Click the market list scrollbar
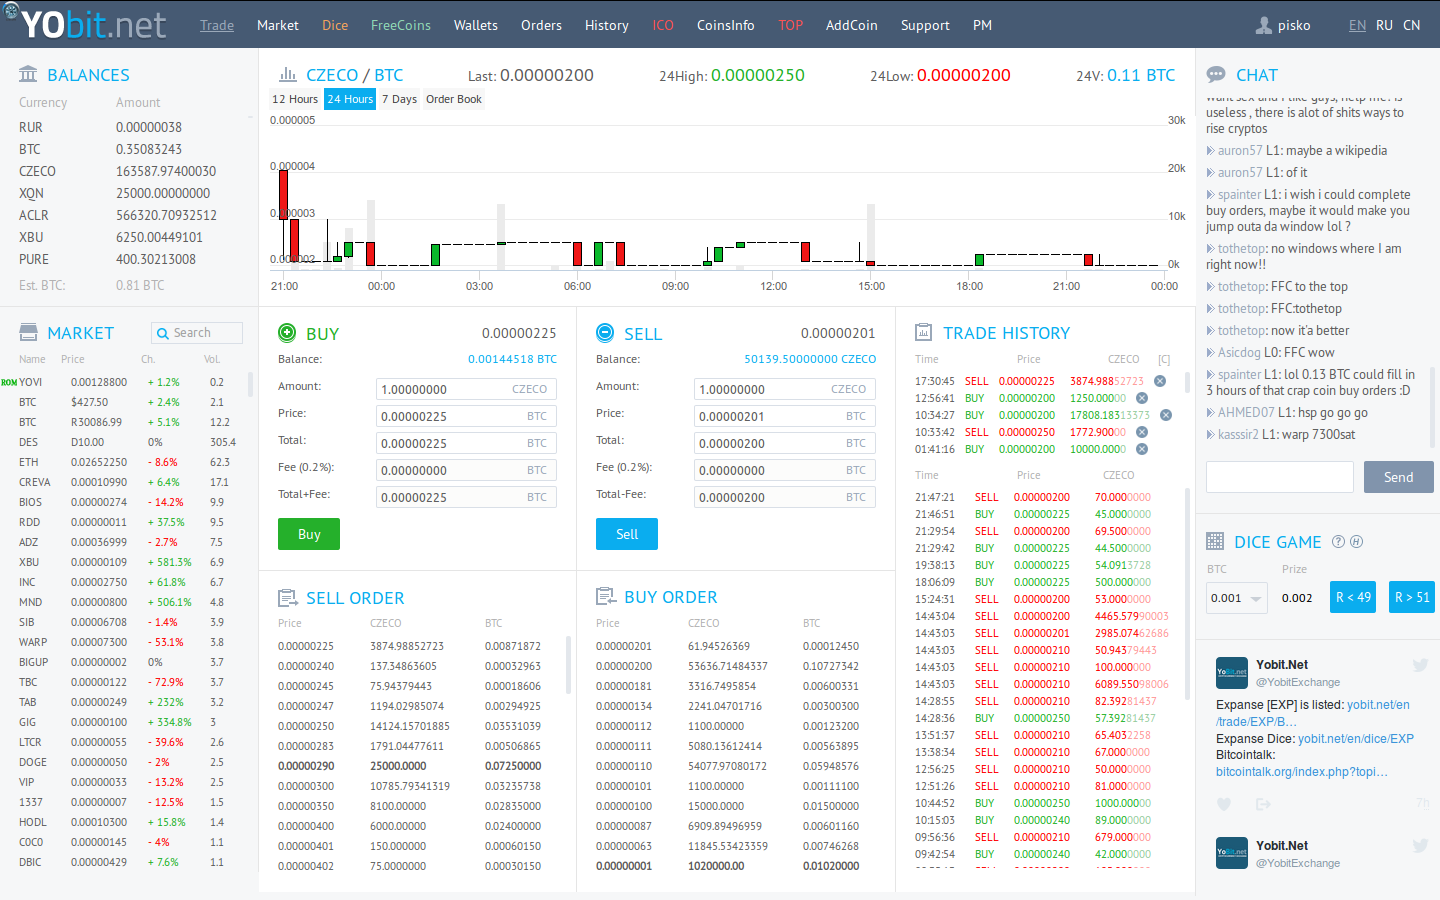The height and width of the screenshot is (900, 1440). pos(250,384)
